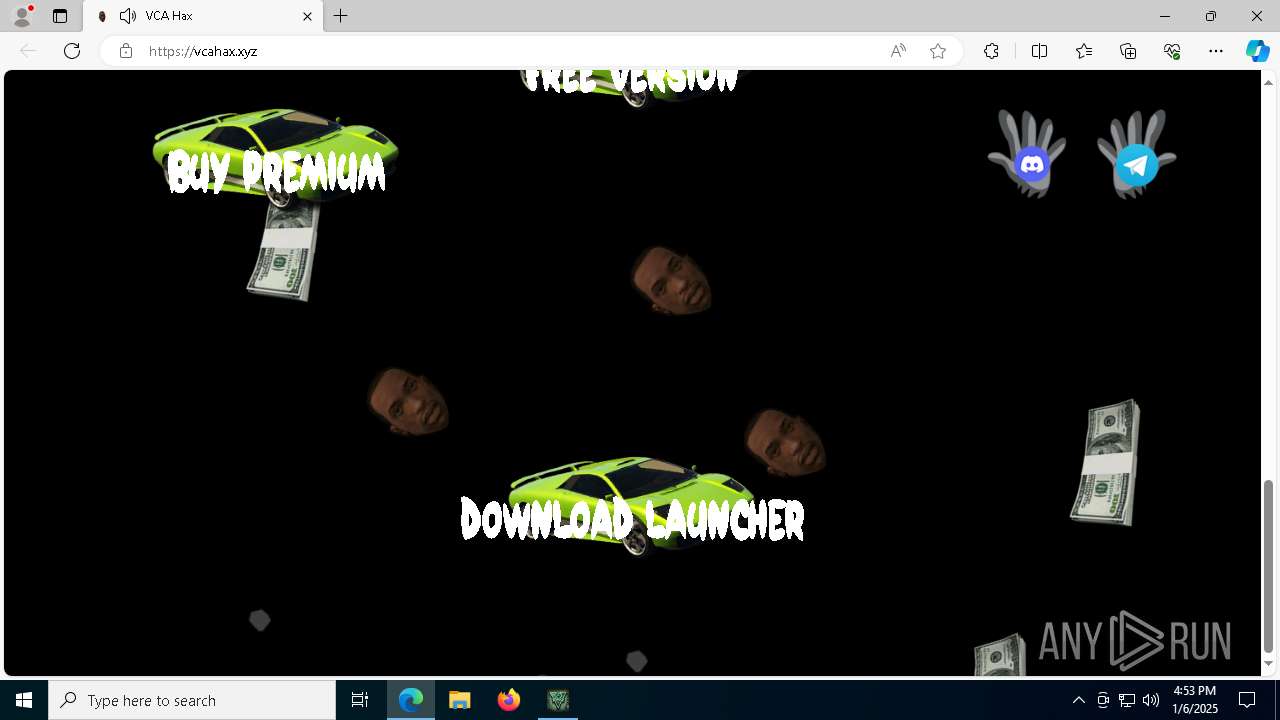Click the browser profile avatar icon

(x=21, y=16)
